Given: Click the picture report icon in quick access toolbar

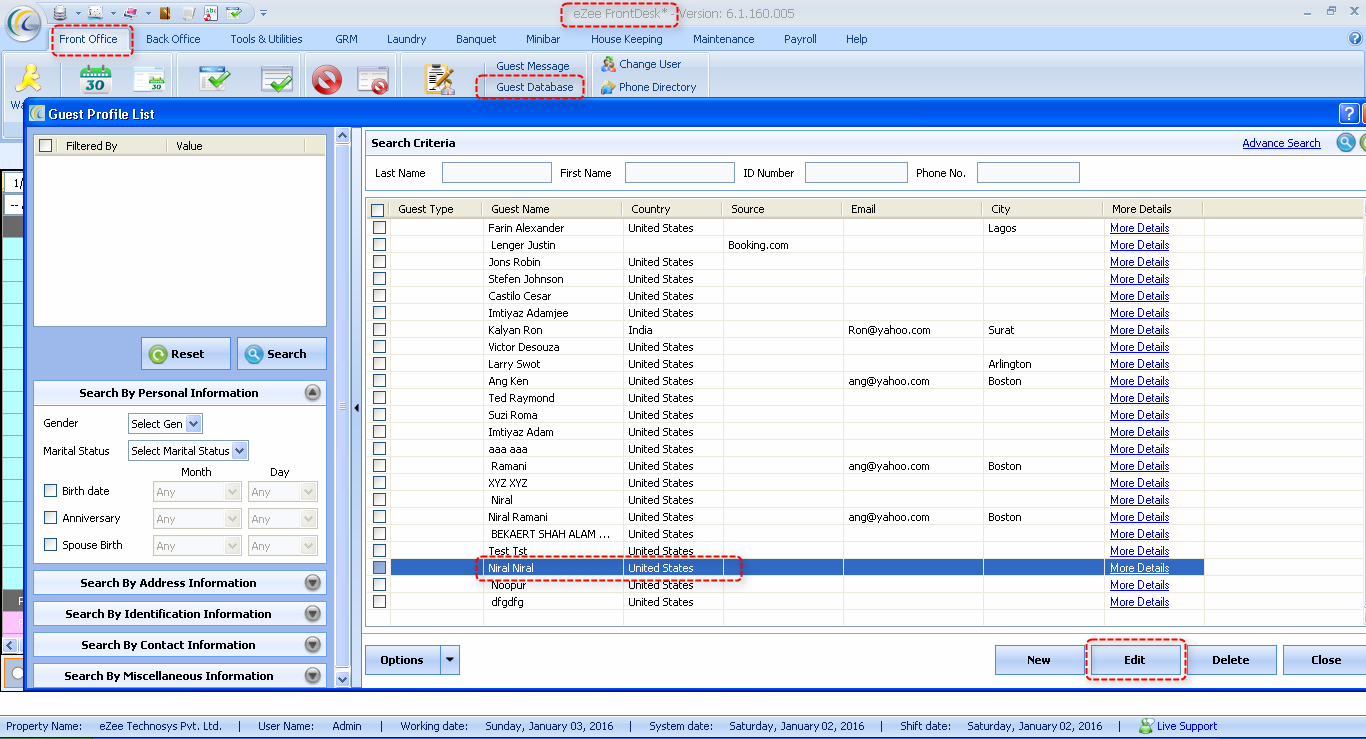Looking at the screenshot, I should click(95, 13).
